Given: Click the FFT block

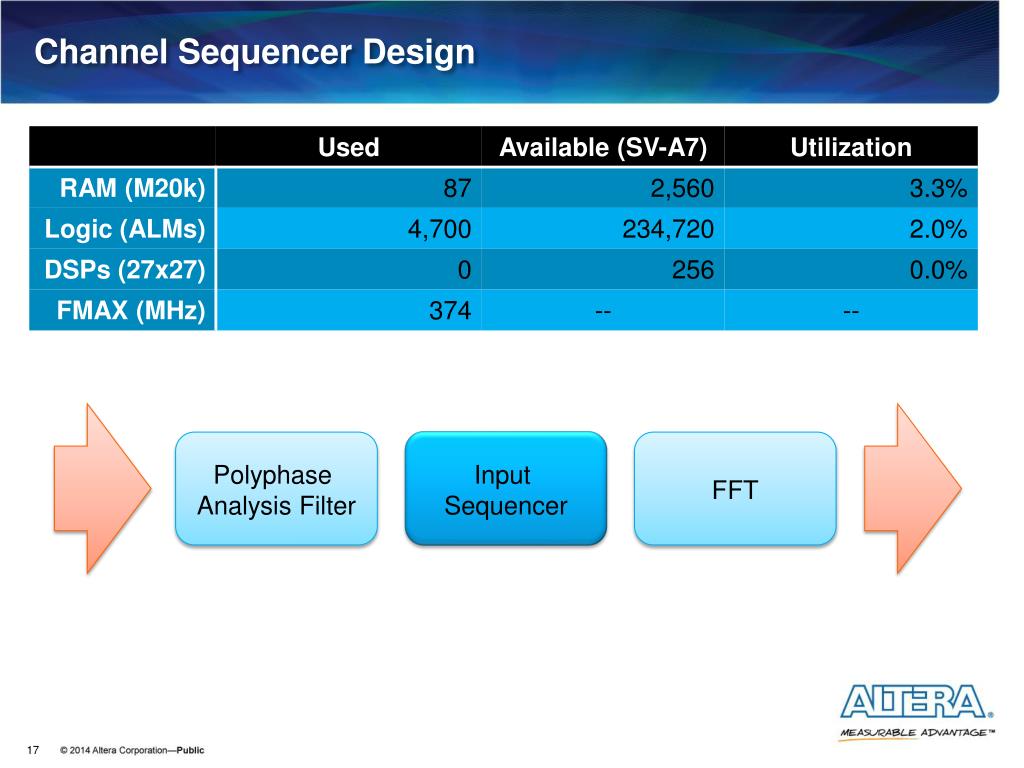Looking at the screenshot, I should tap(735, 488).
